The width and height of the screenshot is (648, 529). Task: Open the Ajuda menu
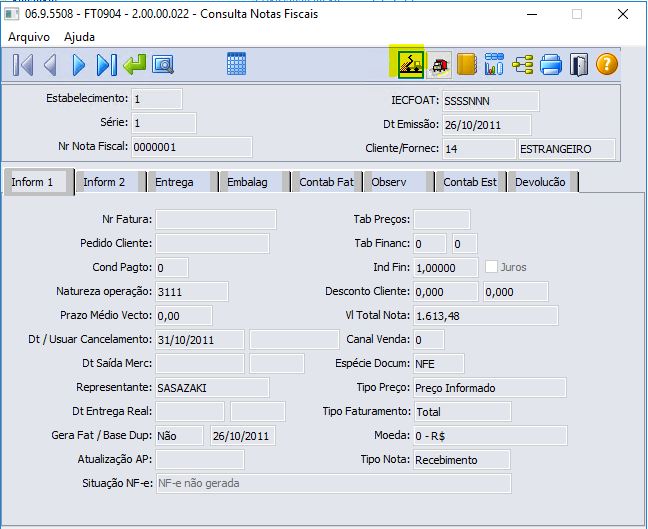pos(80,37)
